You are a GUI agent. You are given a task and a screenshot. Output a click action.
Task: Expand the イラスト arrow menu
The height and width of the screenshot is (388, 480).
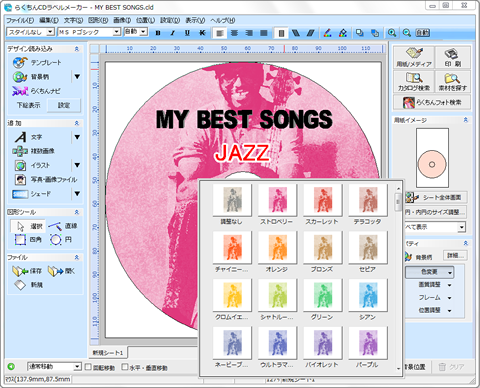pyautogui.click(x=77, y=165)
